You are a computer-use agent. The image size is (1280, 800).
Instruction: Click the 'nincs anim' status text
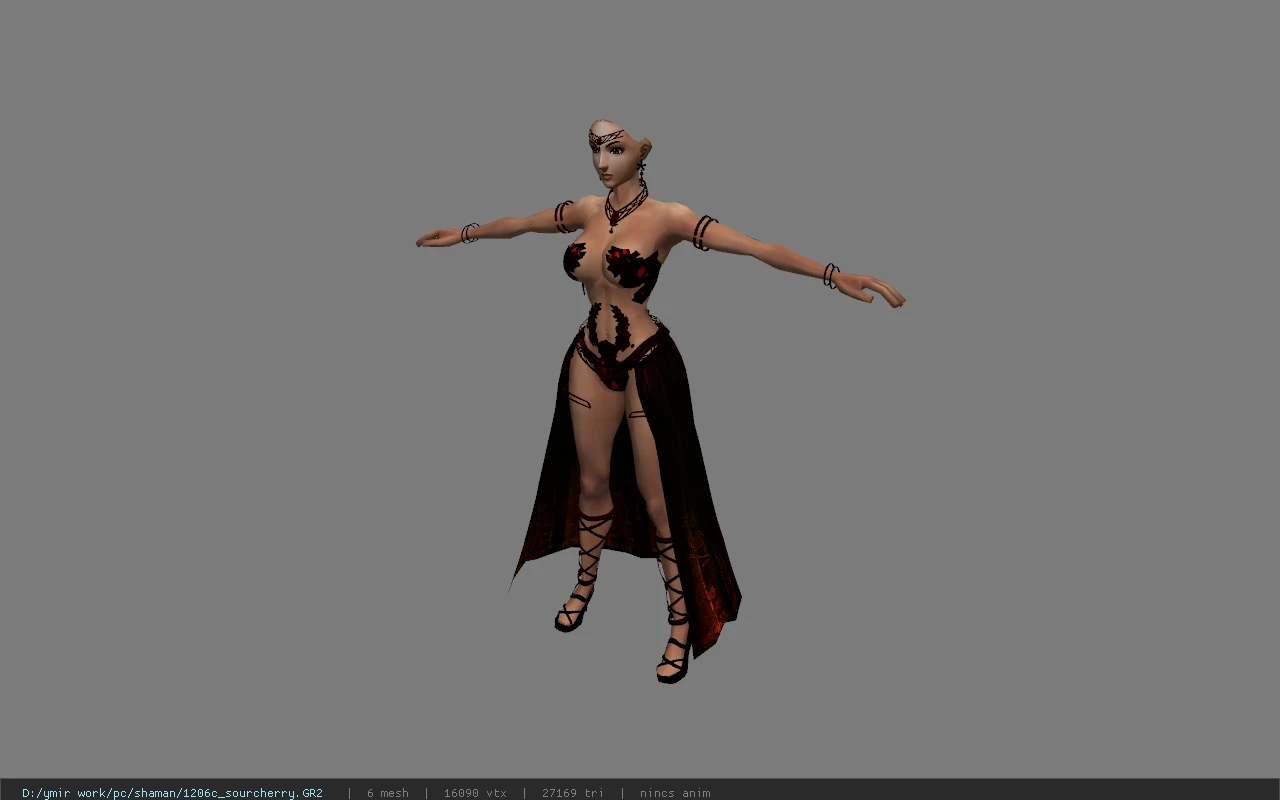coord(675,793)
